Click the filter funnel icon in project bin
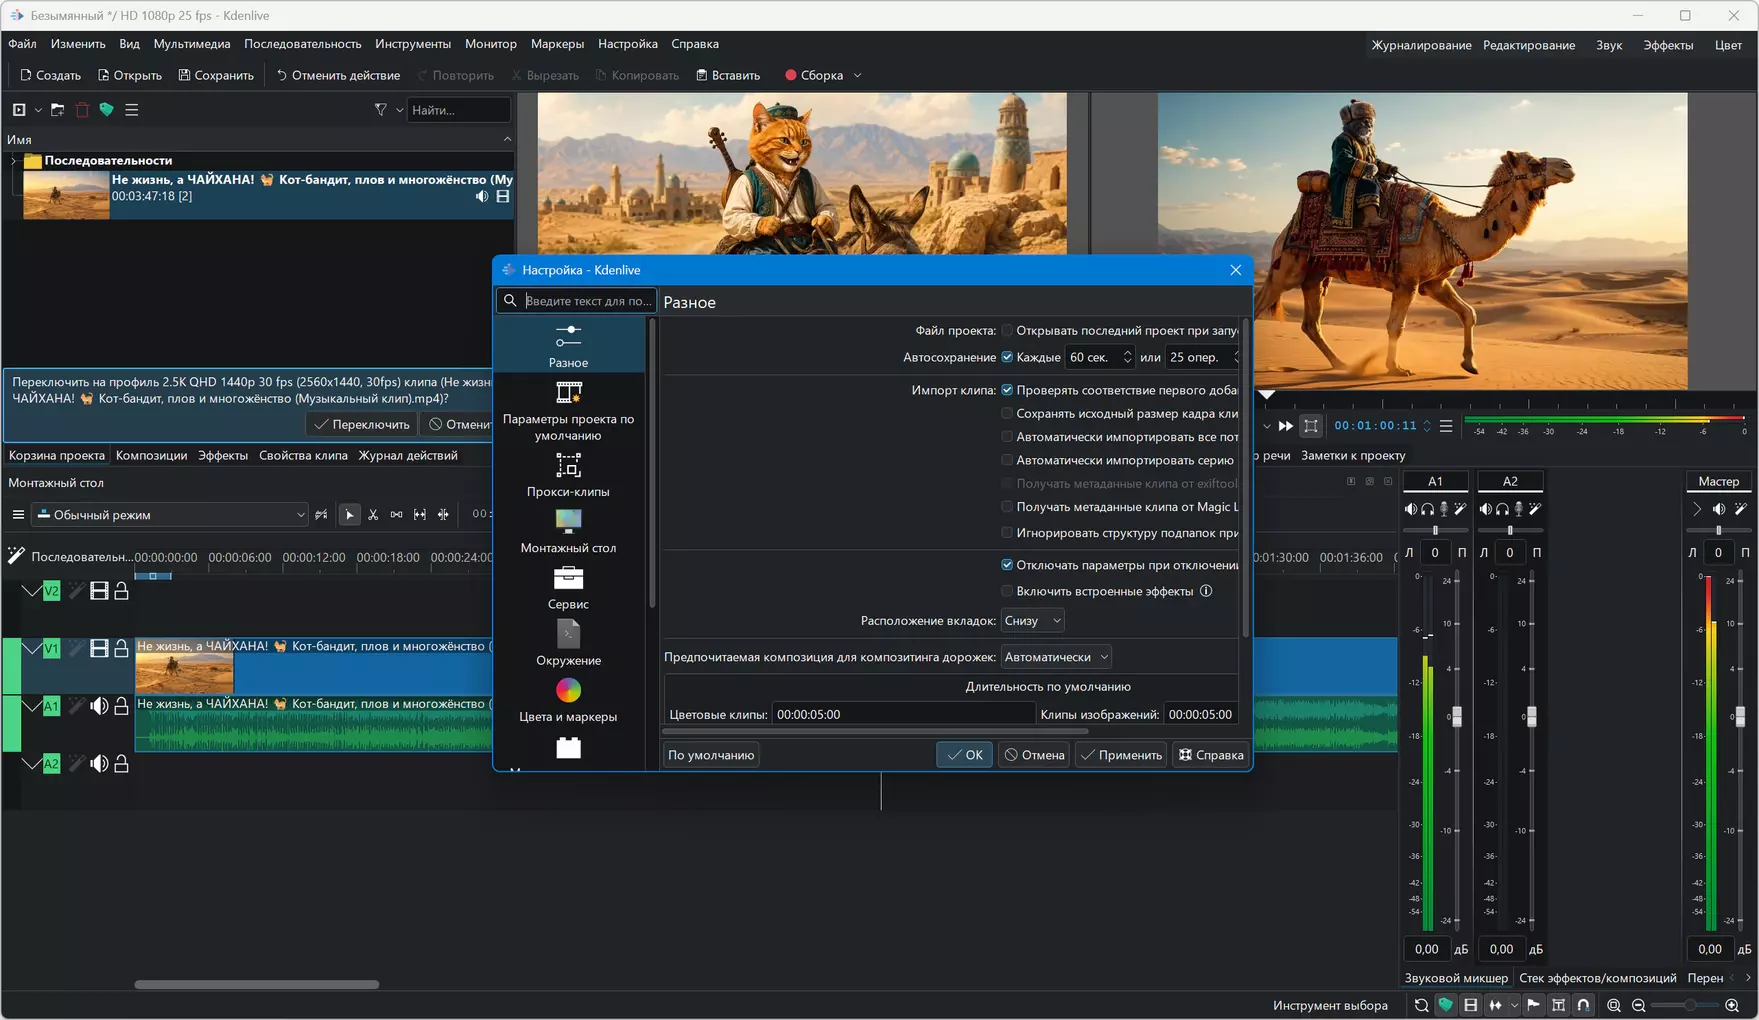Screen dimensions: 1759x1020 coord(380,110)
